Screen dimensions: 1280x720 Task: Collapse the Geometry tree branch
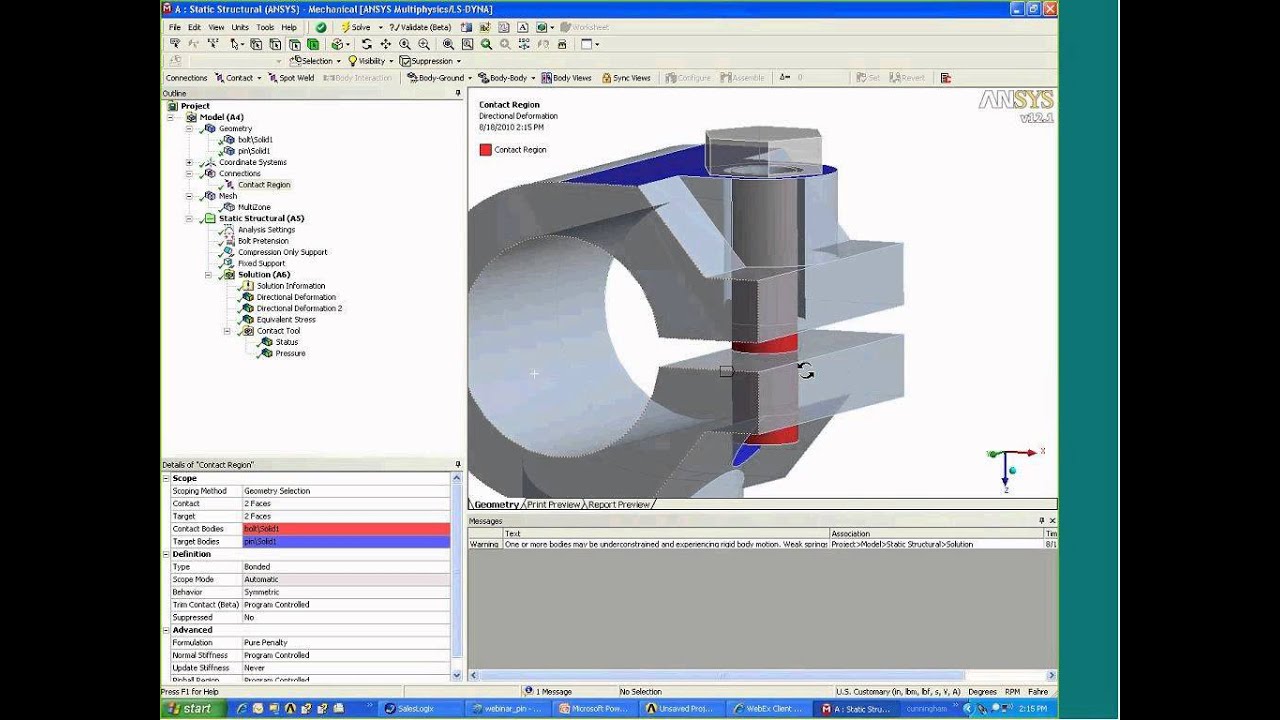[189, 129]
